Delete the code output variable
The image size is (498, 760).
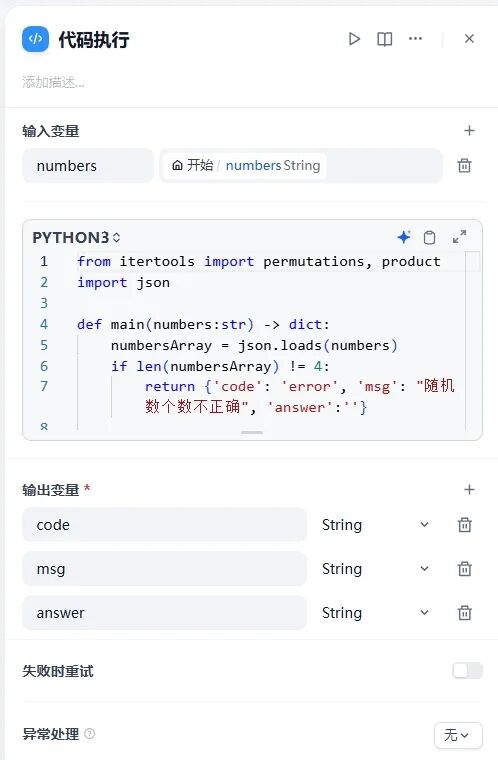coord(465,524)
